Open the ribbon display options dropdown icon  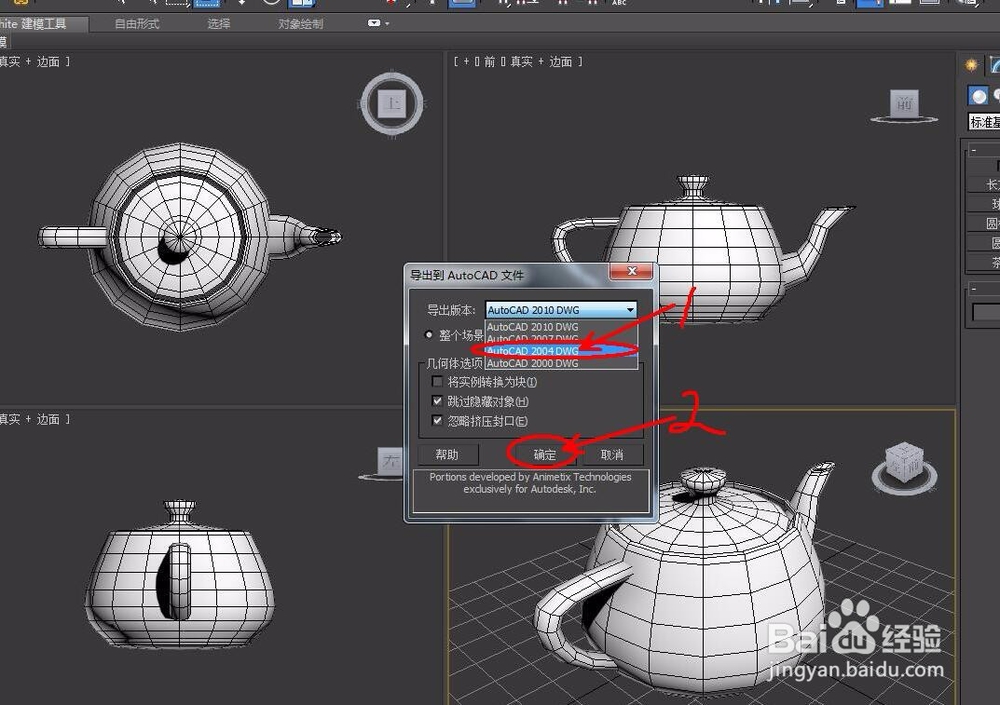(378, 23)
